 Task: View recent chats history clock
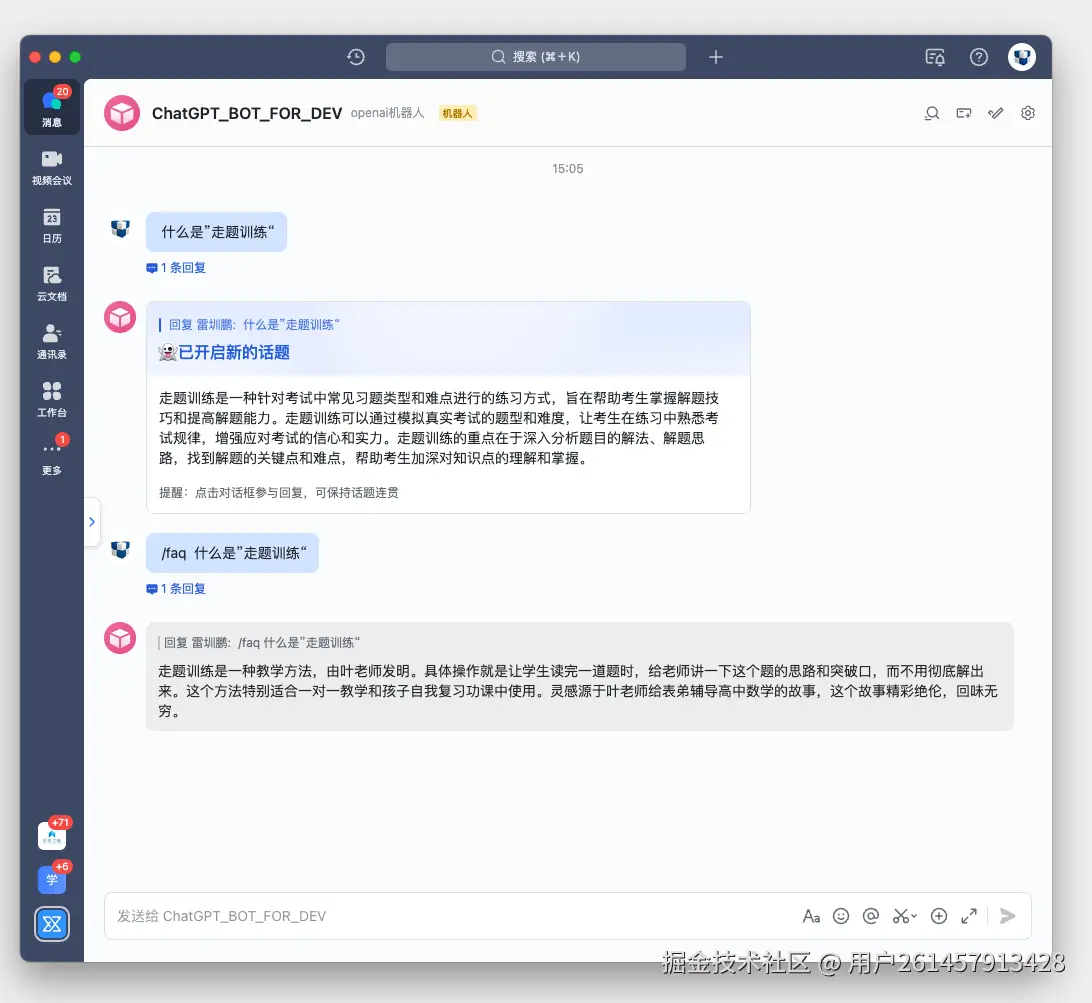point(355,57)
